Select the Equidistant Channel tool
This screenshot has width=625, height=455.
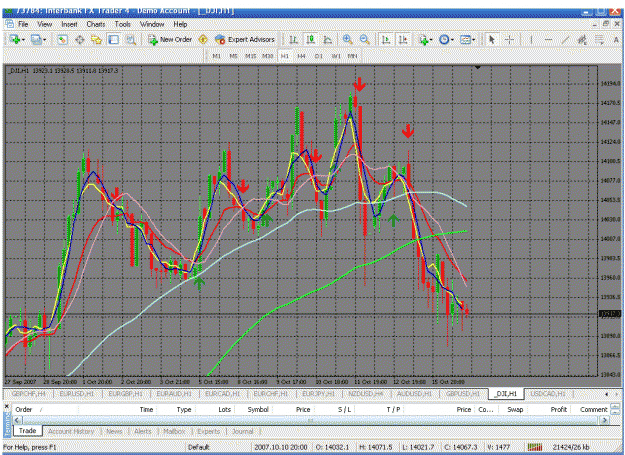(x=582, y=40)
